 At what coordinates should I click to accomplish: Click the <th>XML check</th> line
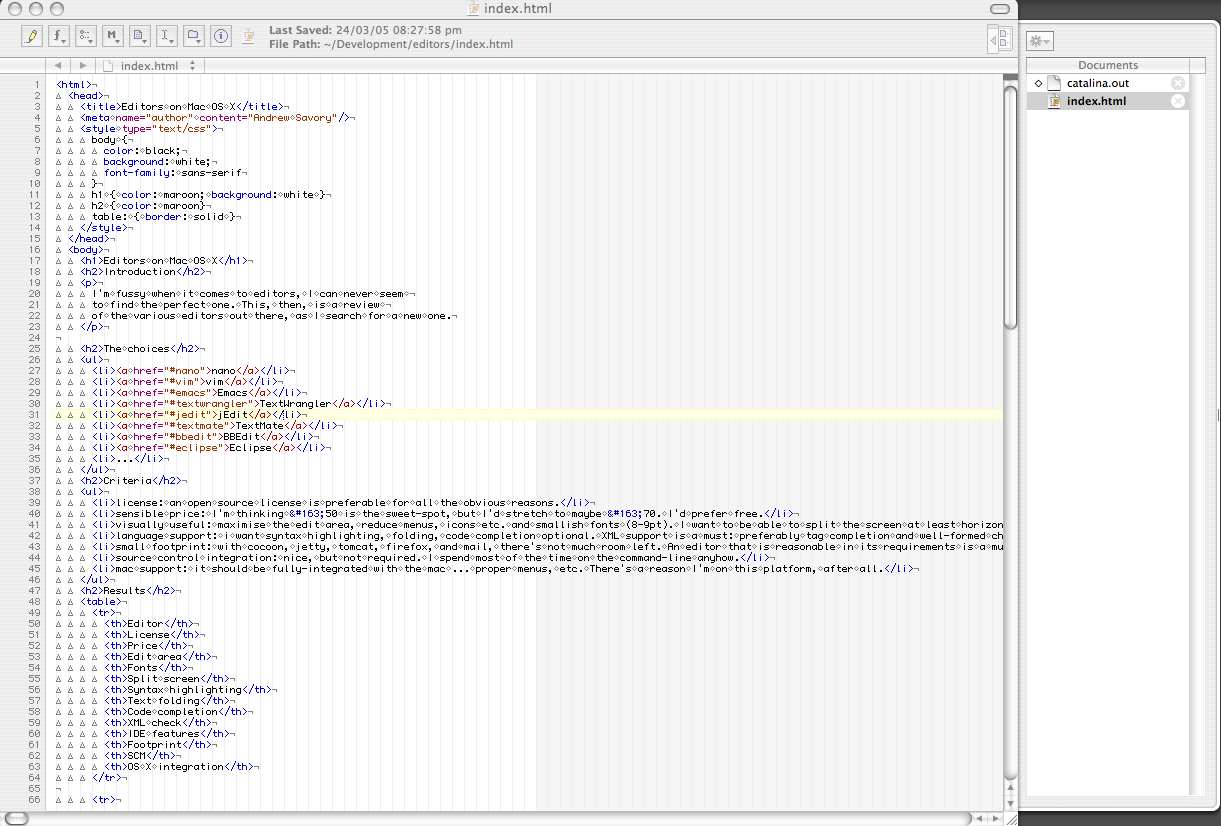coord(159,722)
